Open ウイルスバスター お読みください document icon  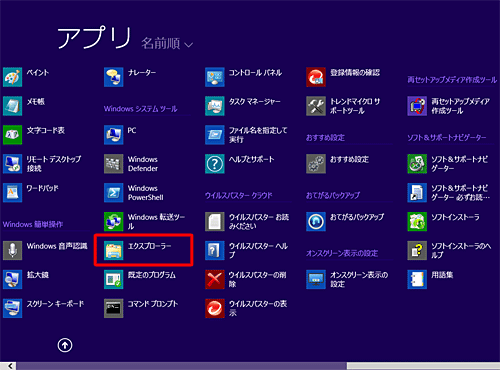pos(215,222)
